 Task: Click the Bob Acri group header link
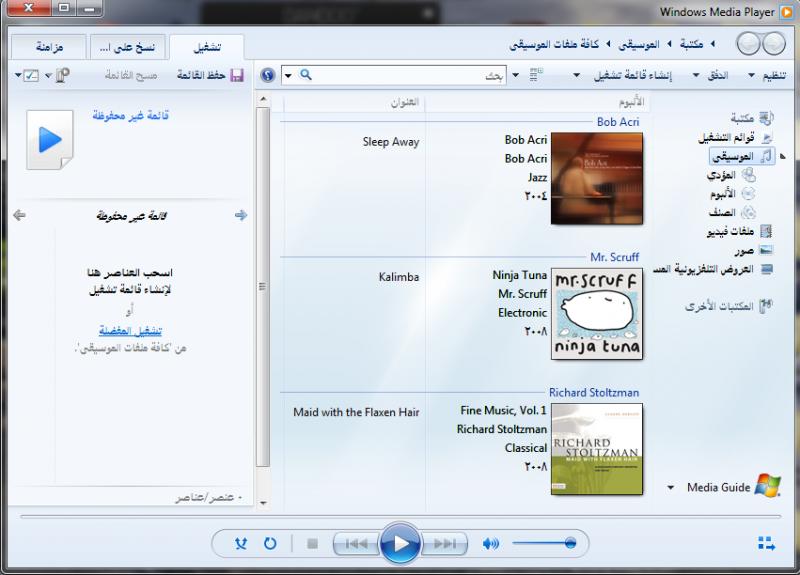pos(618,121)
